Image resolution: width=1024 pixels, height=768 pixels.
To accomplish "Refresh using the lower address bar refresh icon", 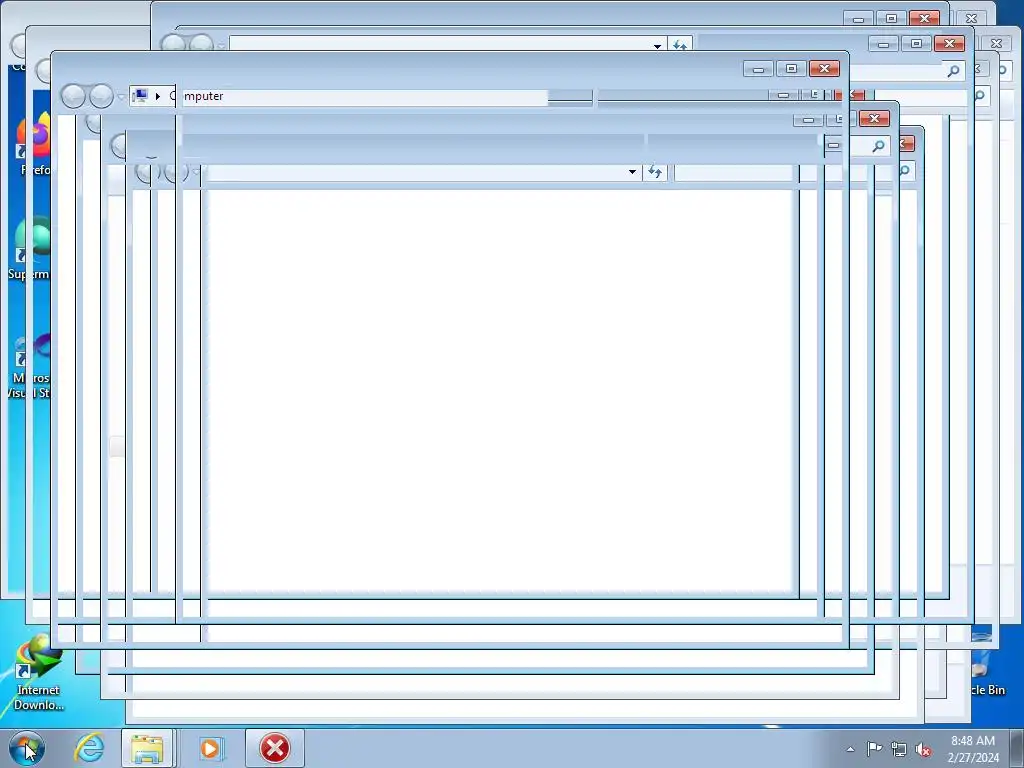I will [655, 172].
